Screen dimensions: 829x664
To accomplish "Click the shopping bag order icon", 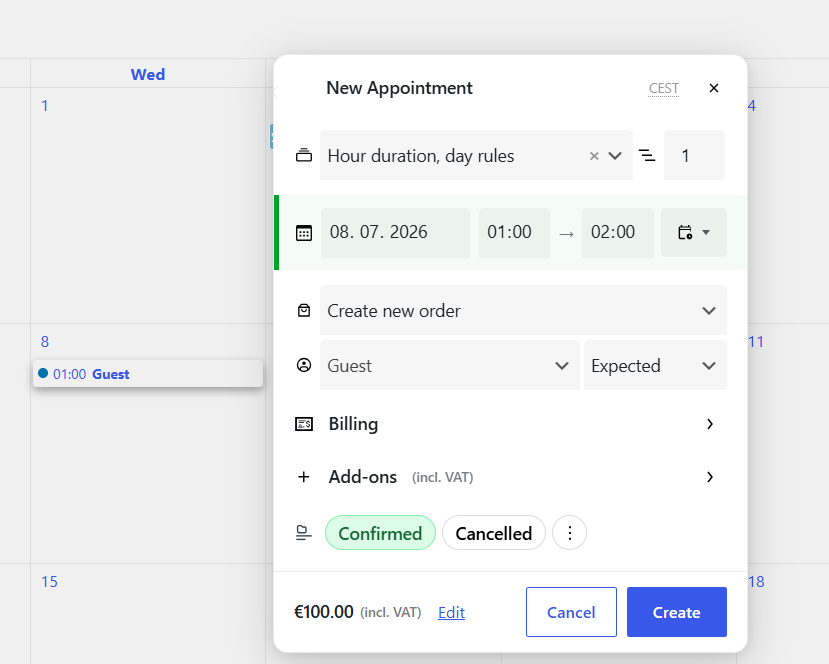I will [x=303, y=310].
